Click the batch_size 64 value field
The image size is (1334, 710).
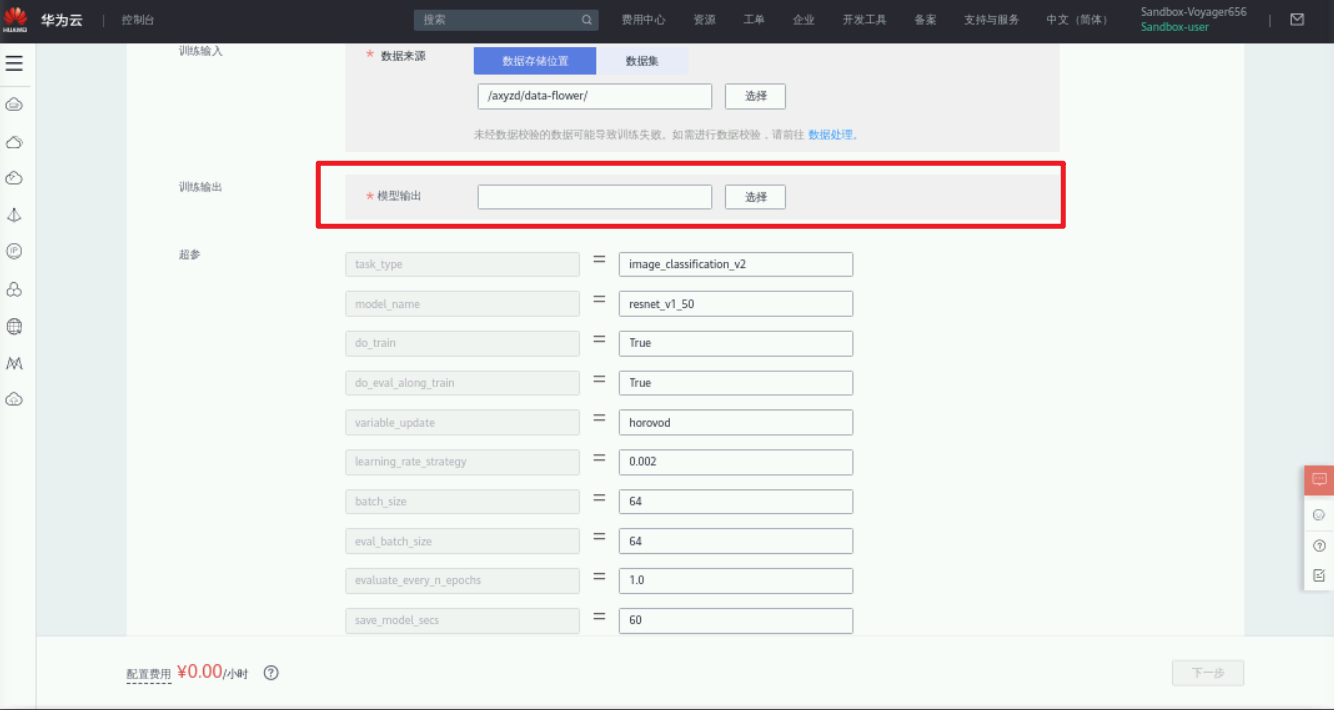point(736,502)
